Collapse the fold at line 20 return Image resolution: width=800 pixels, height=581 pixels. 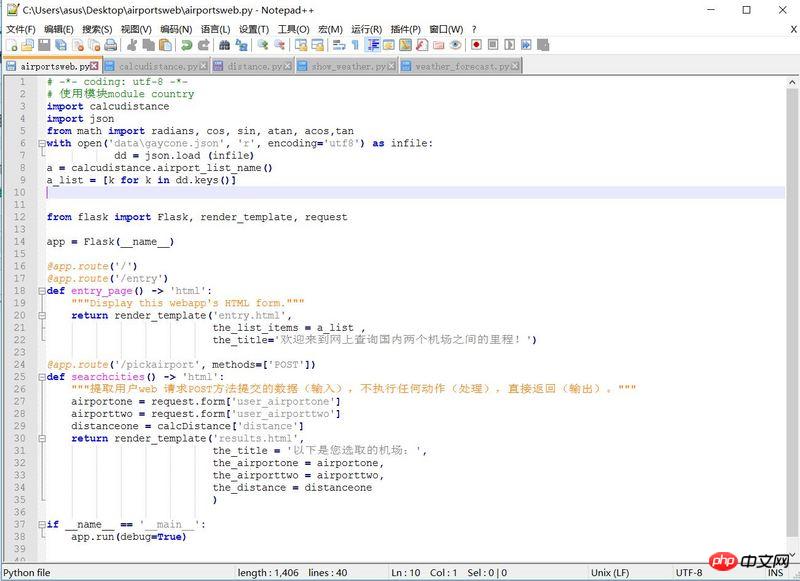[x=42, y=315]
